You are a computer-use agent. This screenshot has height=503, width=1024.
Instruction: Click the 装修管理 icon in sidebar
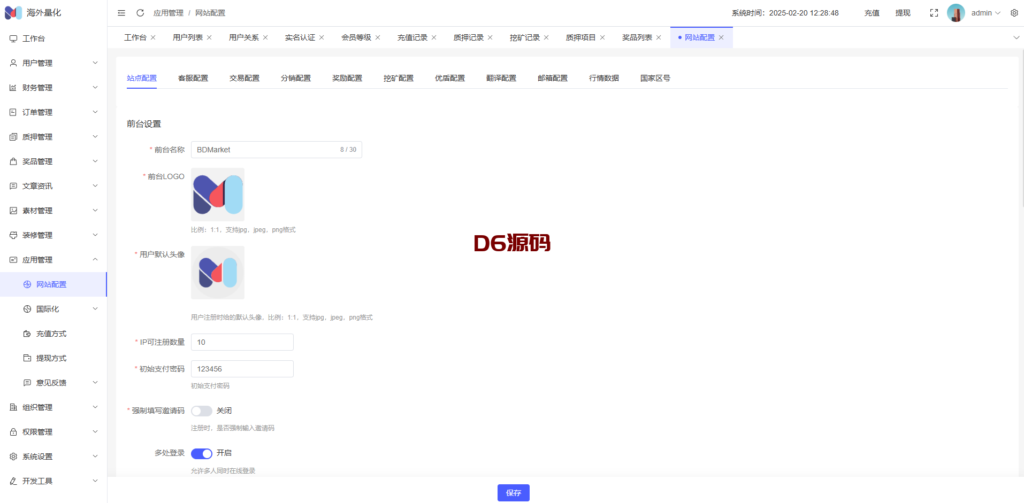pyautogui.click(x=13, y=235)
